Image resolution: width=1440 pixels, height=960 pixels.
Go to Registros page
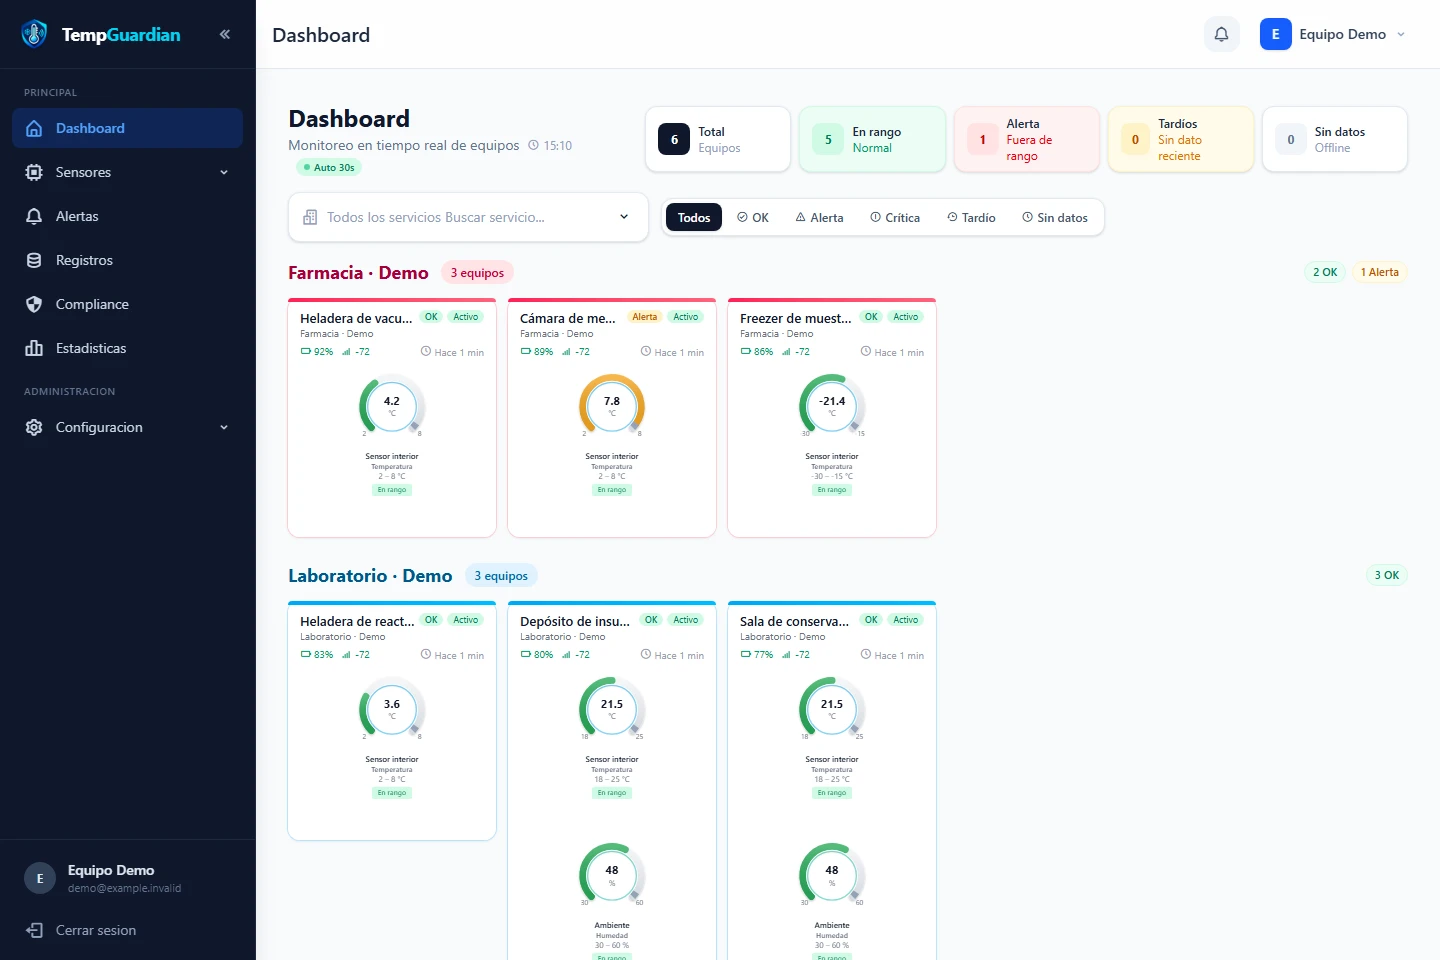127,260
